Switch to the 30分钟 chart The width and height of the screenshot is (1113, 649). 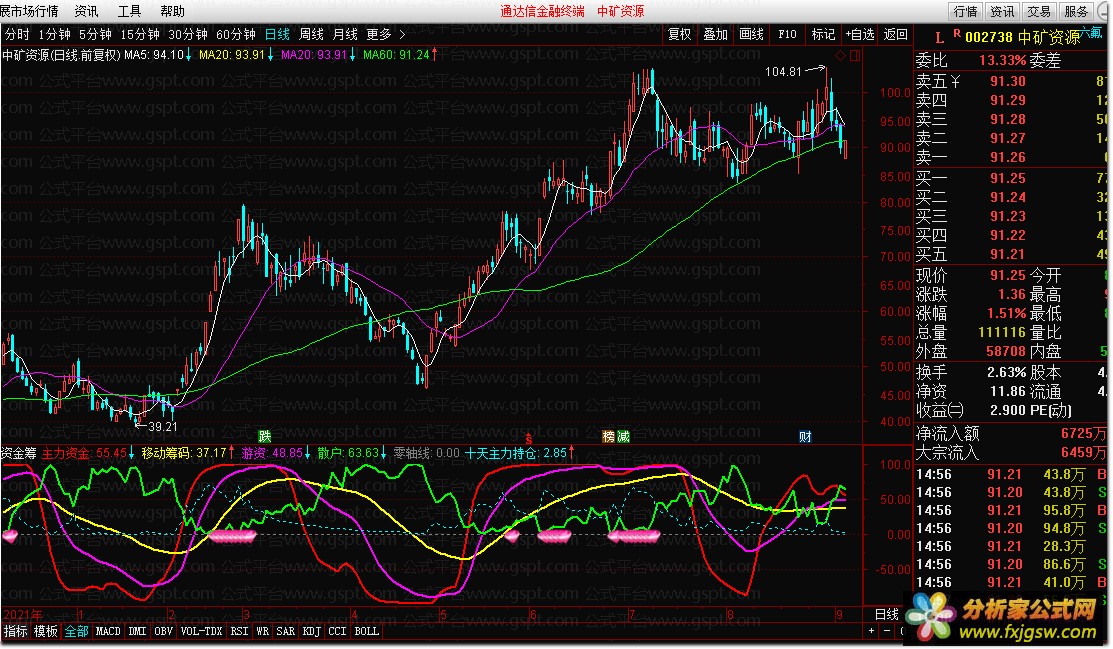[x=187, y=34]
